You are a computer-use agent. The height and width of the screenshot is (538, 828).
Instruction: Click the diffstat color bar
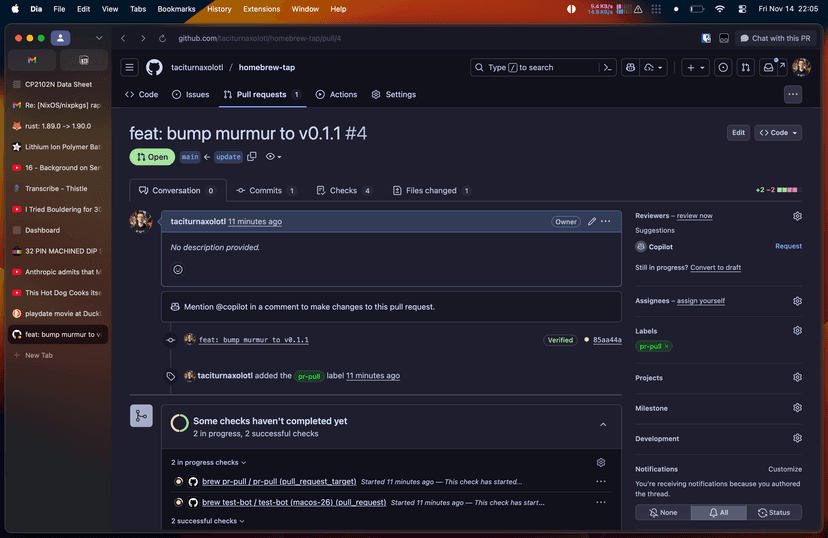click(789, 190)
